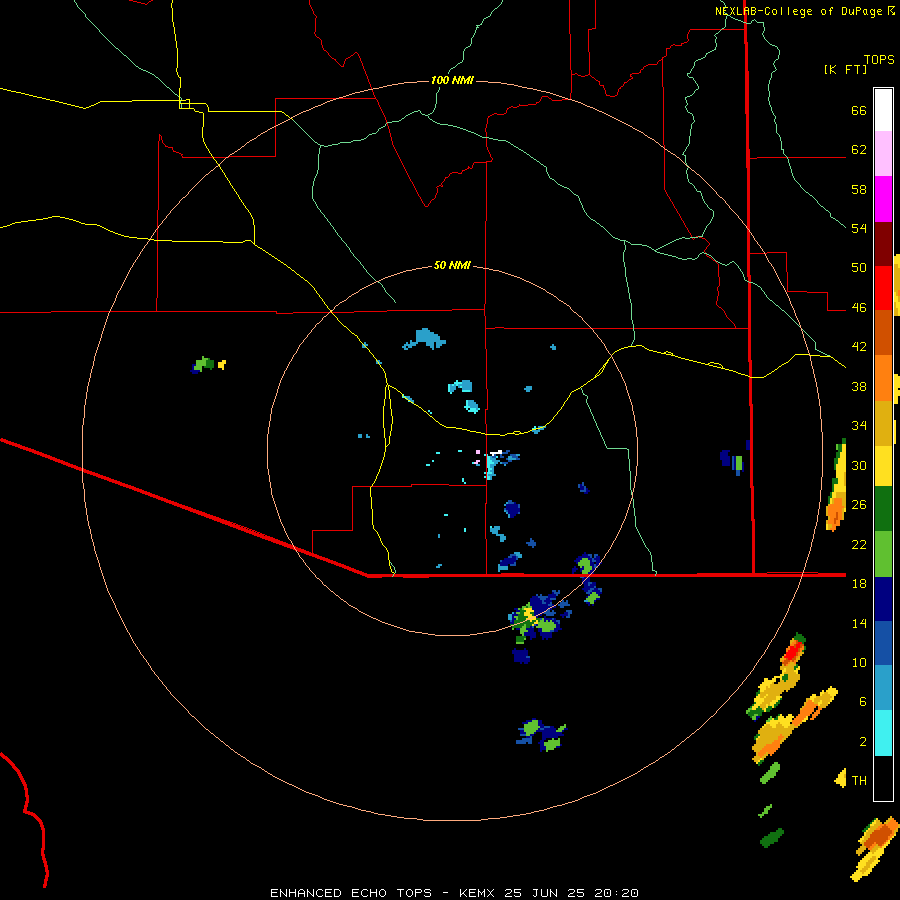The height and width of the screenshot is (900, 900).
Task: Pick the white swatch on the color scale
Action: 883,110
